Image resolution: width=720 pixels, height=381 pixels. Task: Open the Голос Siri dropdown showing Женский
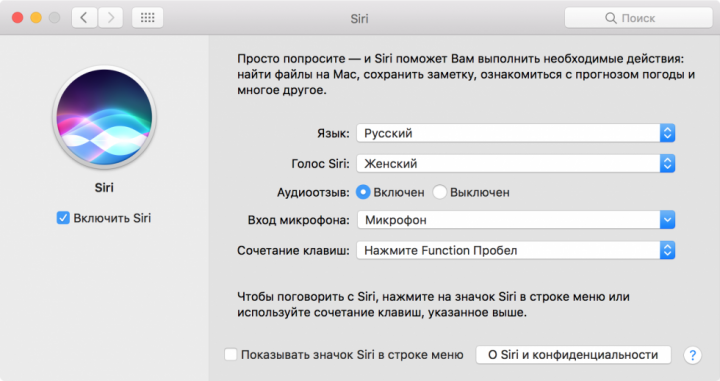click(x=516, y=163)
